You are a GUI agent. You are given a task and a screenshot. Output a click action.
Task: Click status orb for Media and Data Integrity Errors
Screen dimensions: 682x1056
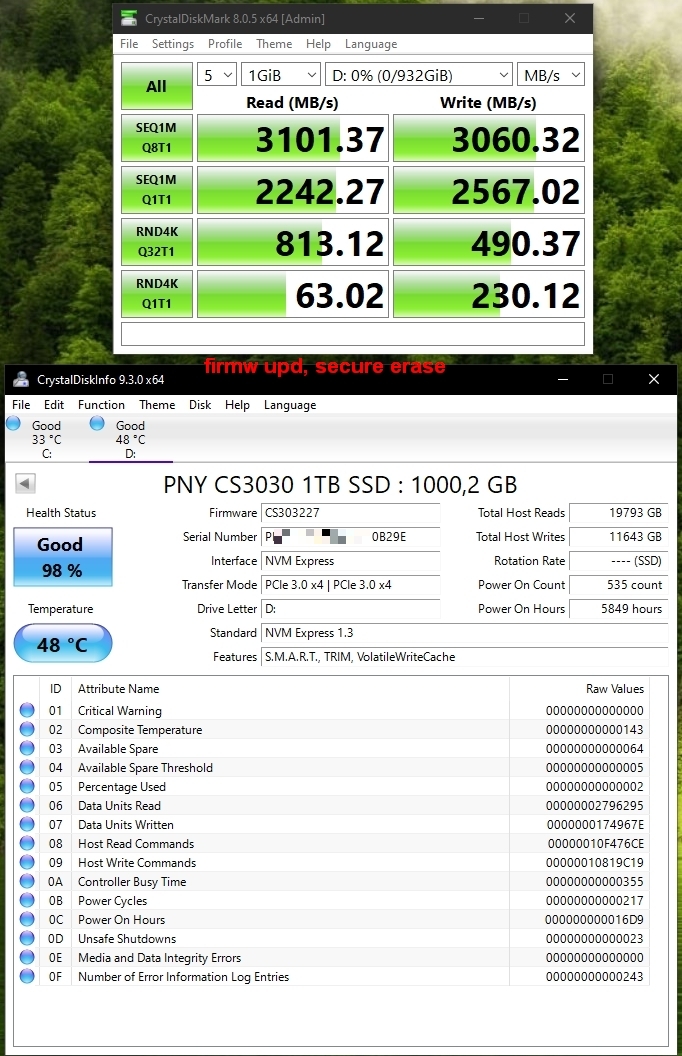(x=27, y=957)
